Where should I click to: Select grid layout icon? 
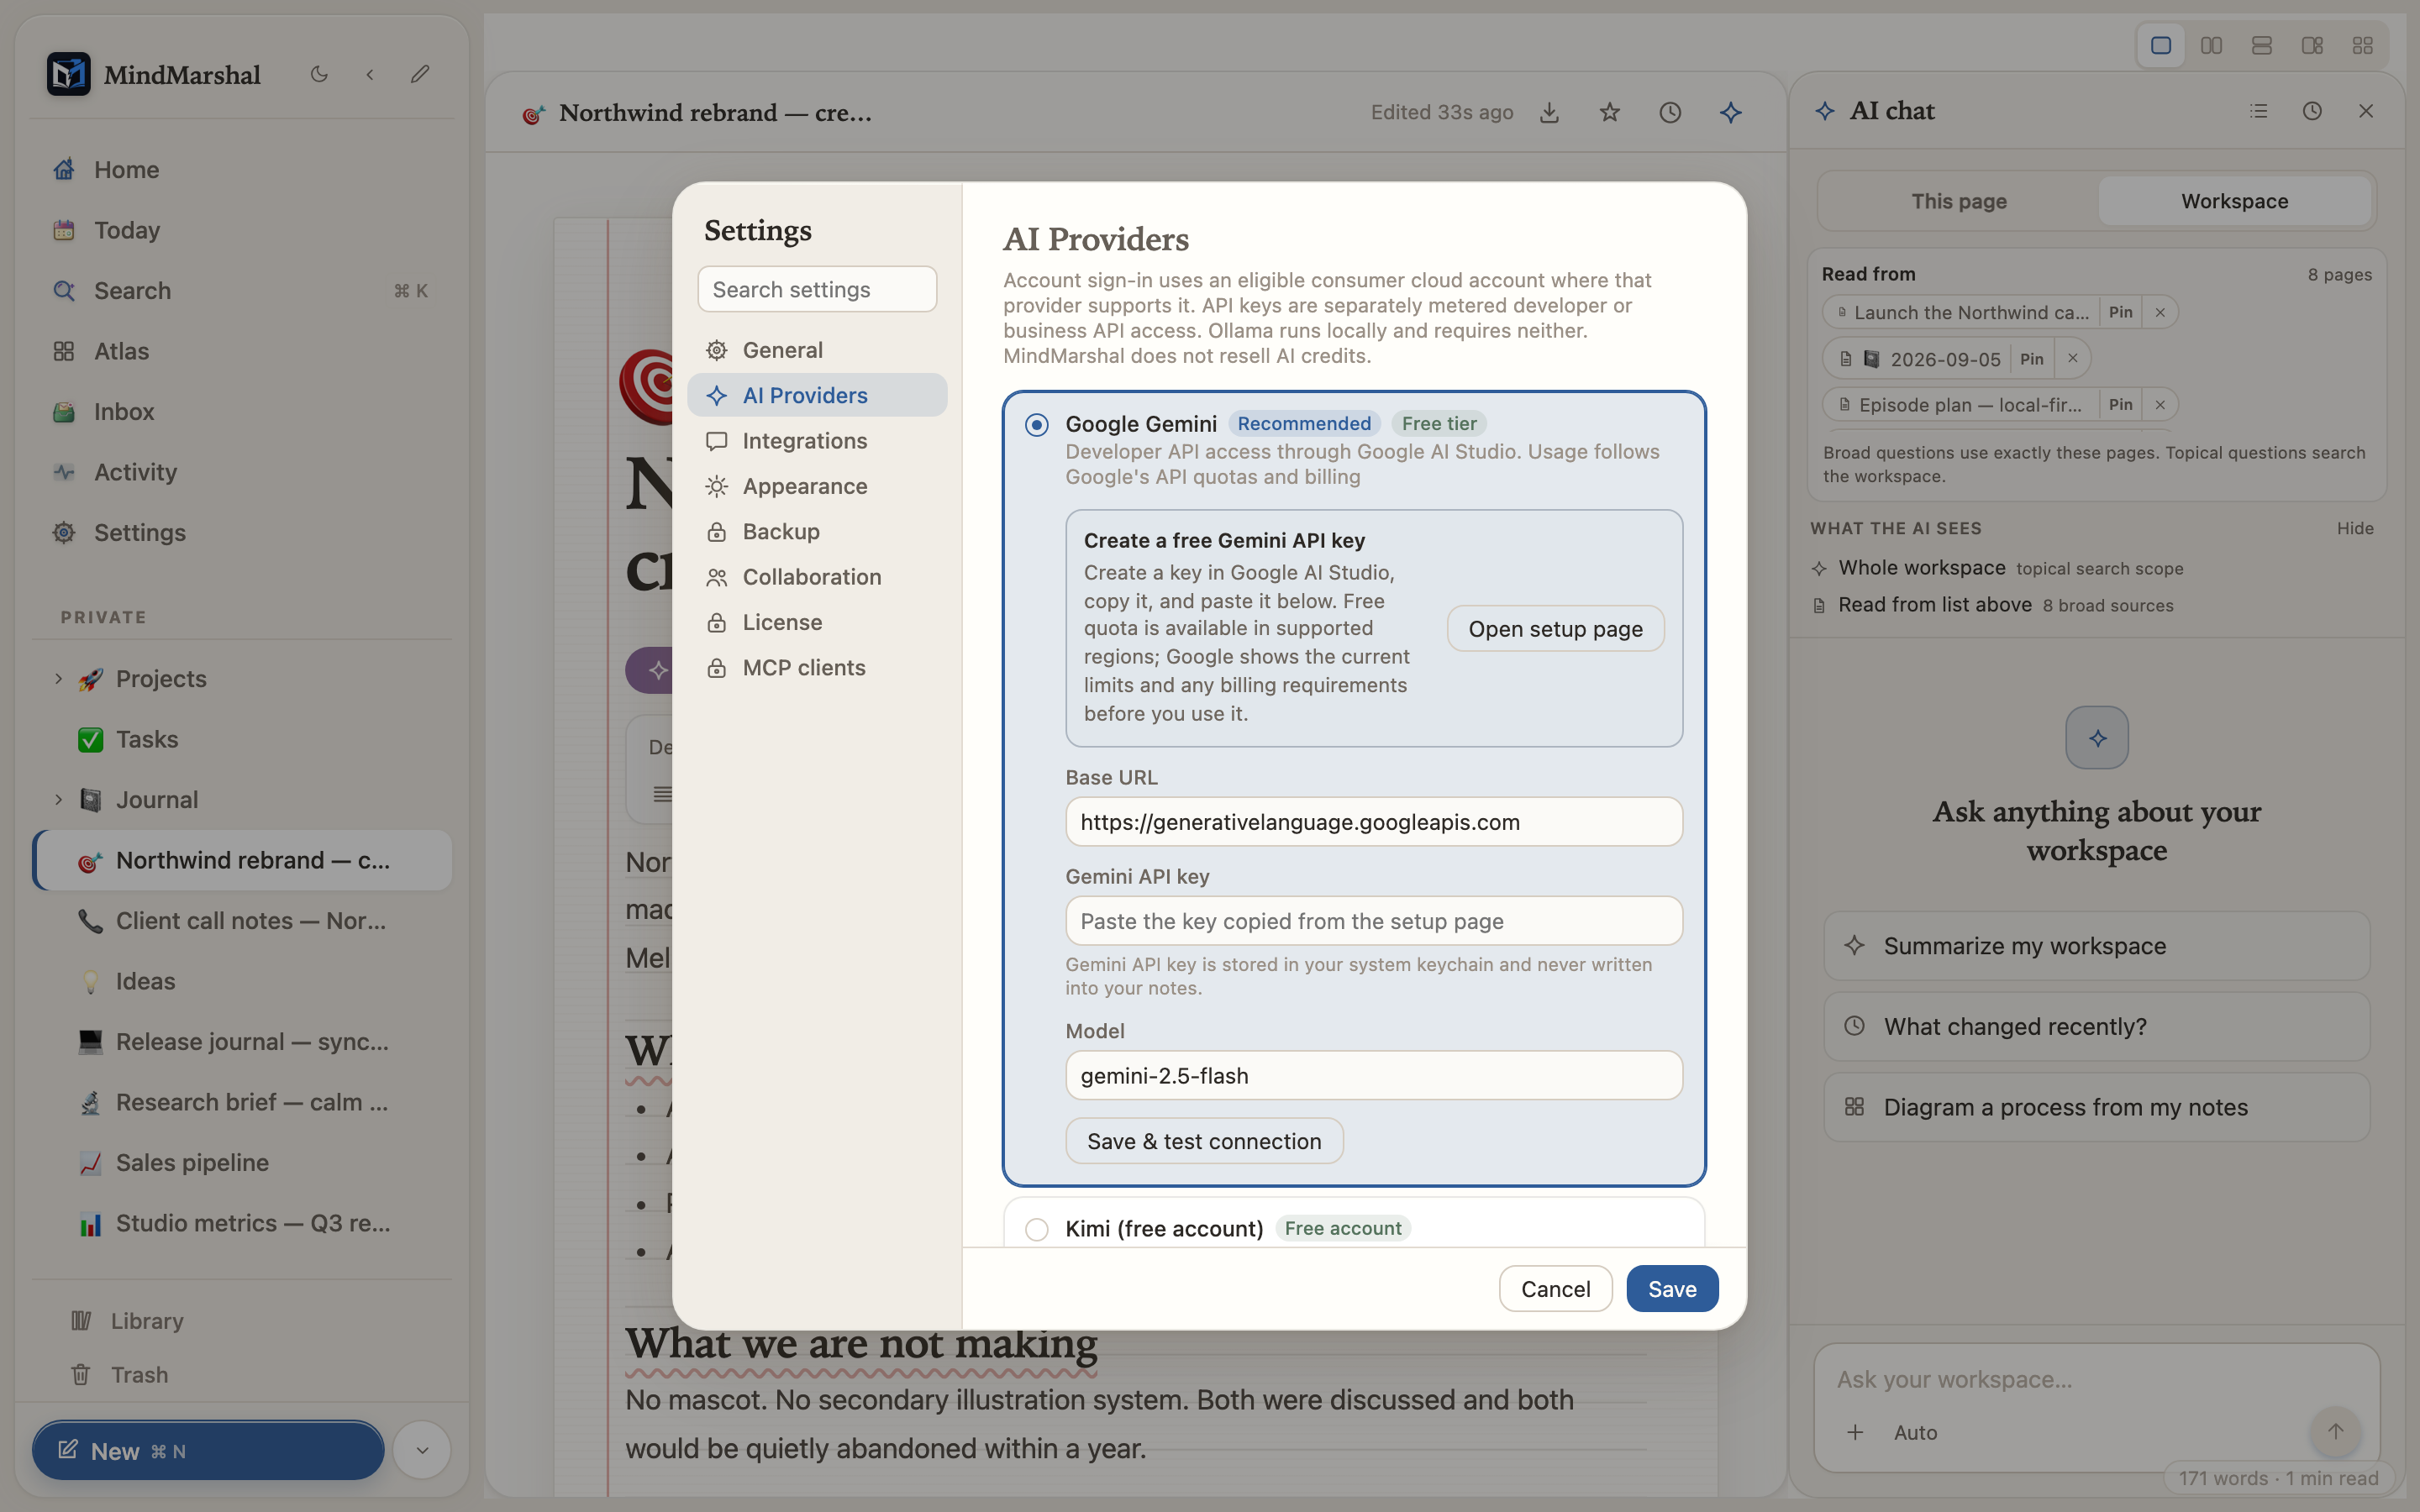click(x=2363, y=46)
